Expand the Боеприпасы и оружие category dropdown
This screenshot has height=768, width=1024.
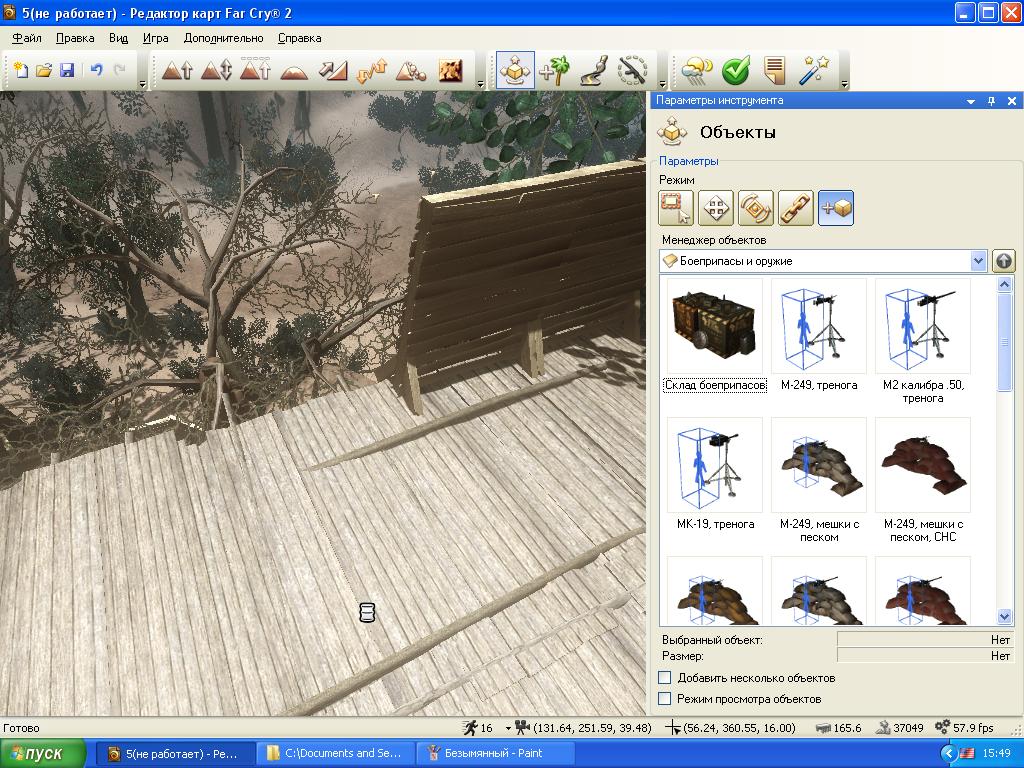click(978, 261)
